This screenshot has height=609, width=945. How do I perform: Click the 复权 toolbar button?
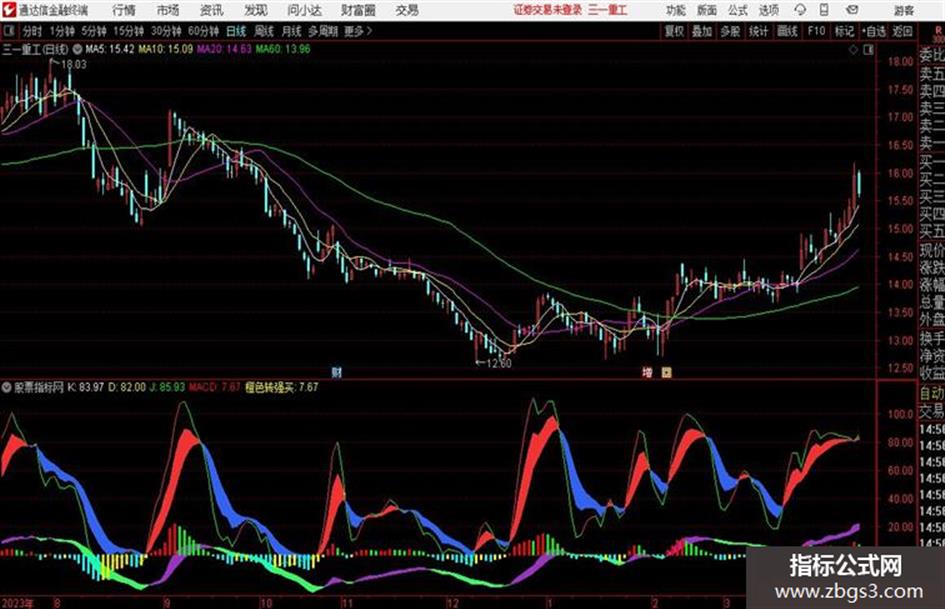click(x=674, y=31)
